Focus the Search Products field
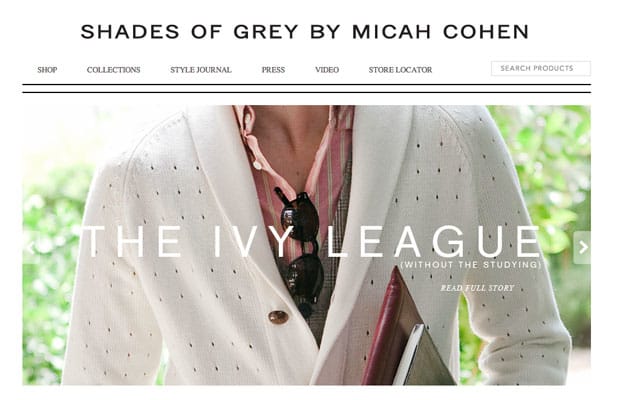The height and width of the screenshot is (400, 620). pos(541,68)
